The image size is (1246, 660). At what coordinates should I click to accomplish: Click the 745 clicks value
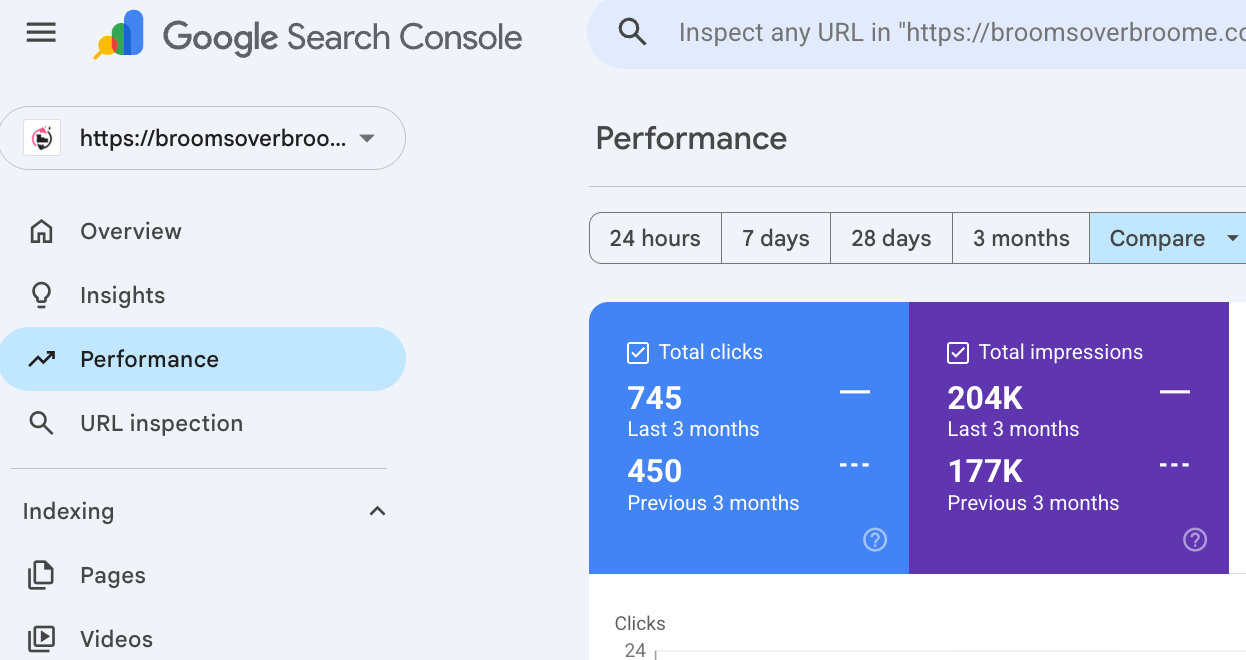pos(655,398)
